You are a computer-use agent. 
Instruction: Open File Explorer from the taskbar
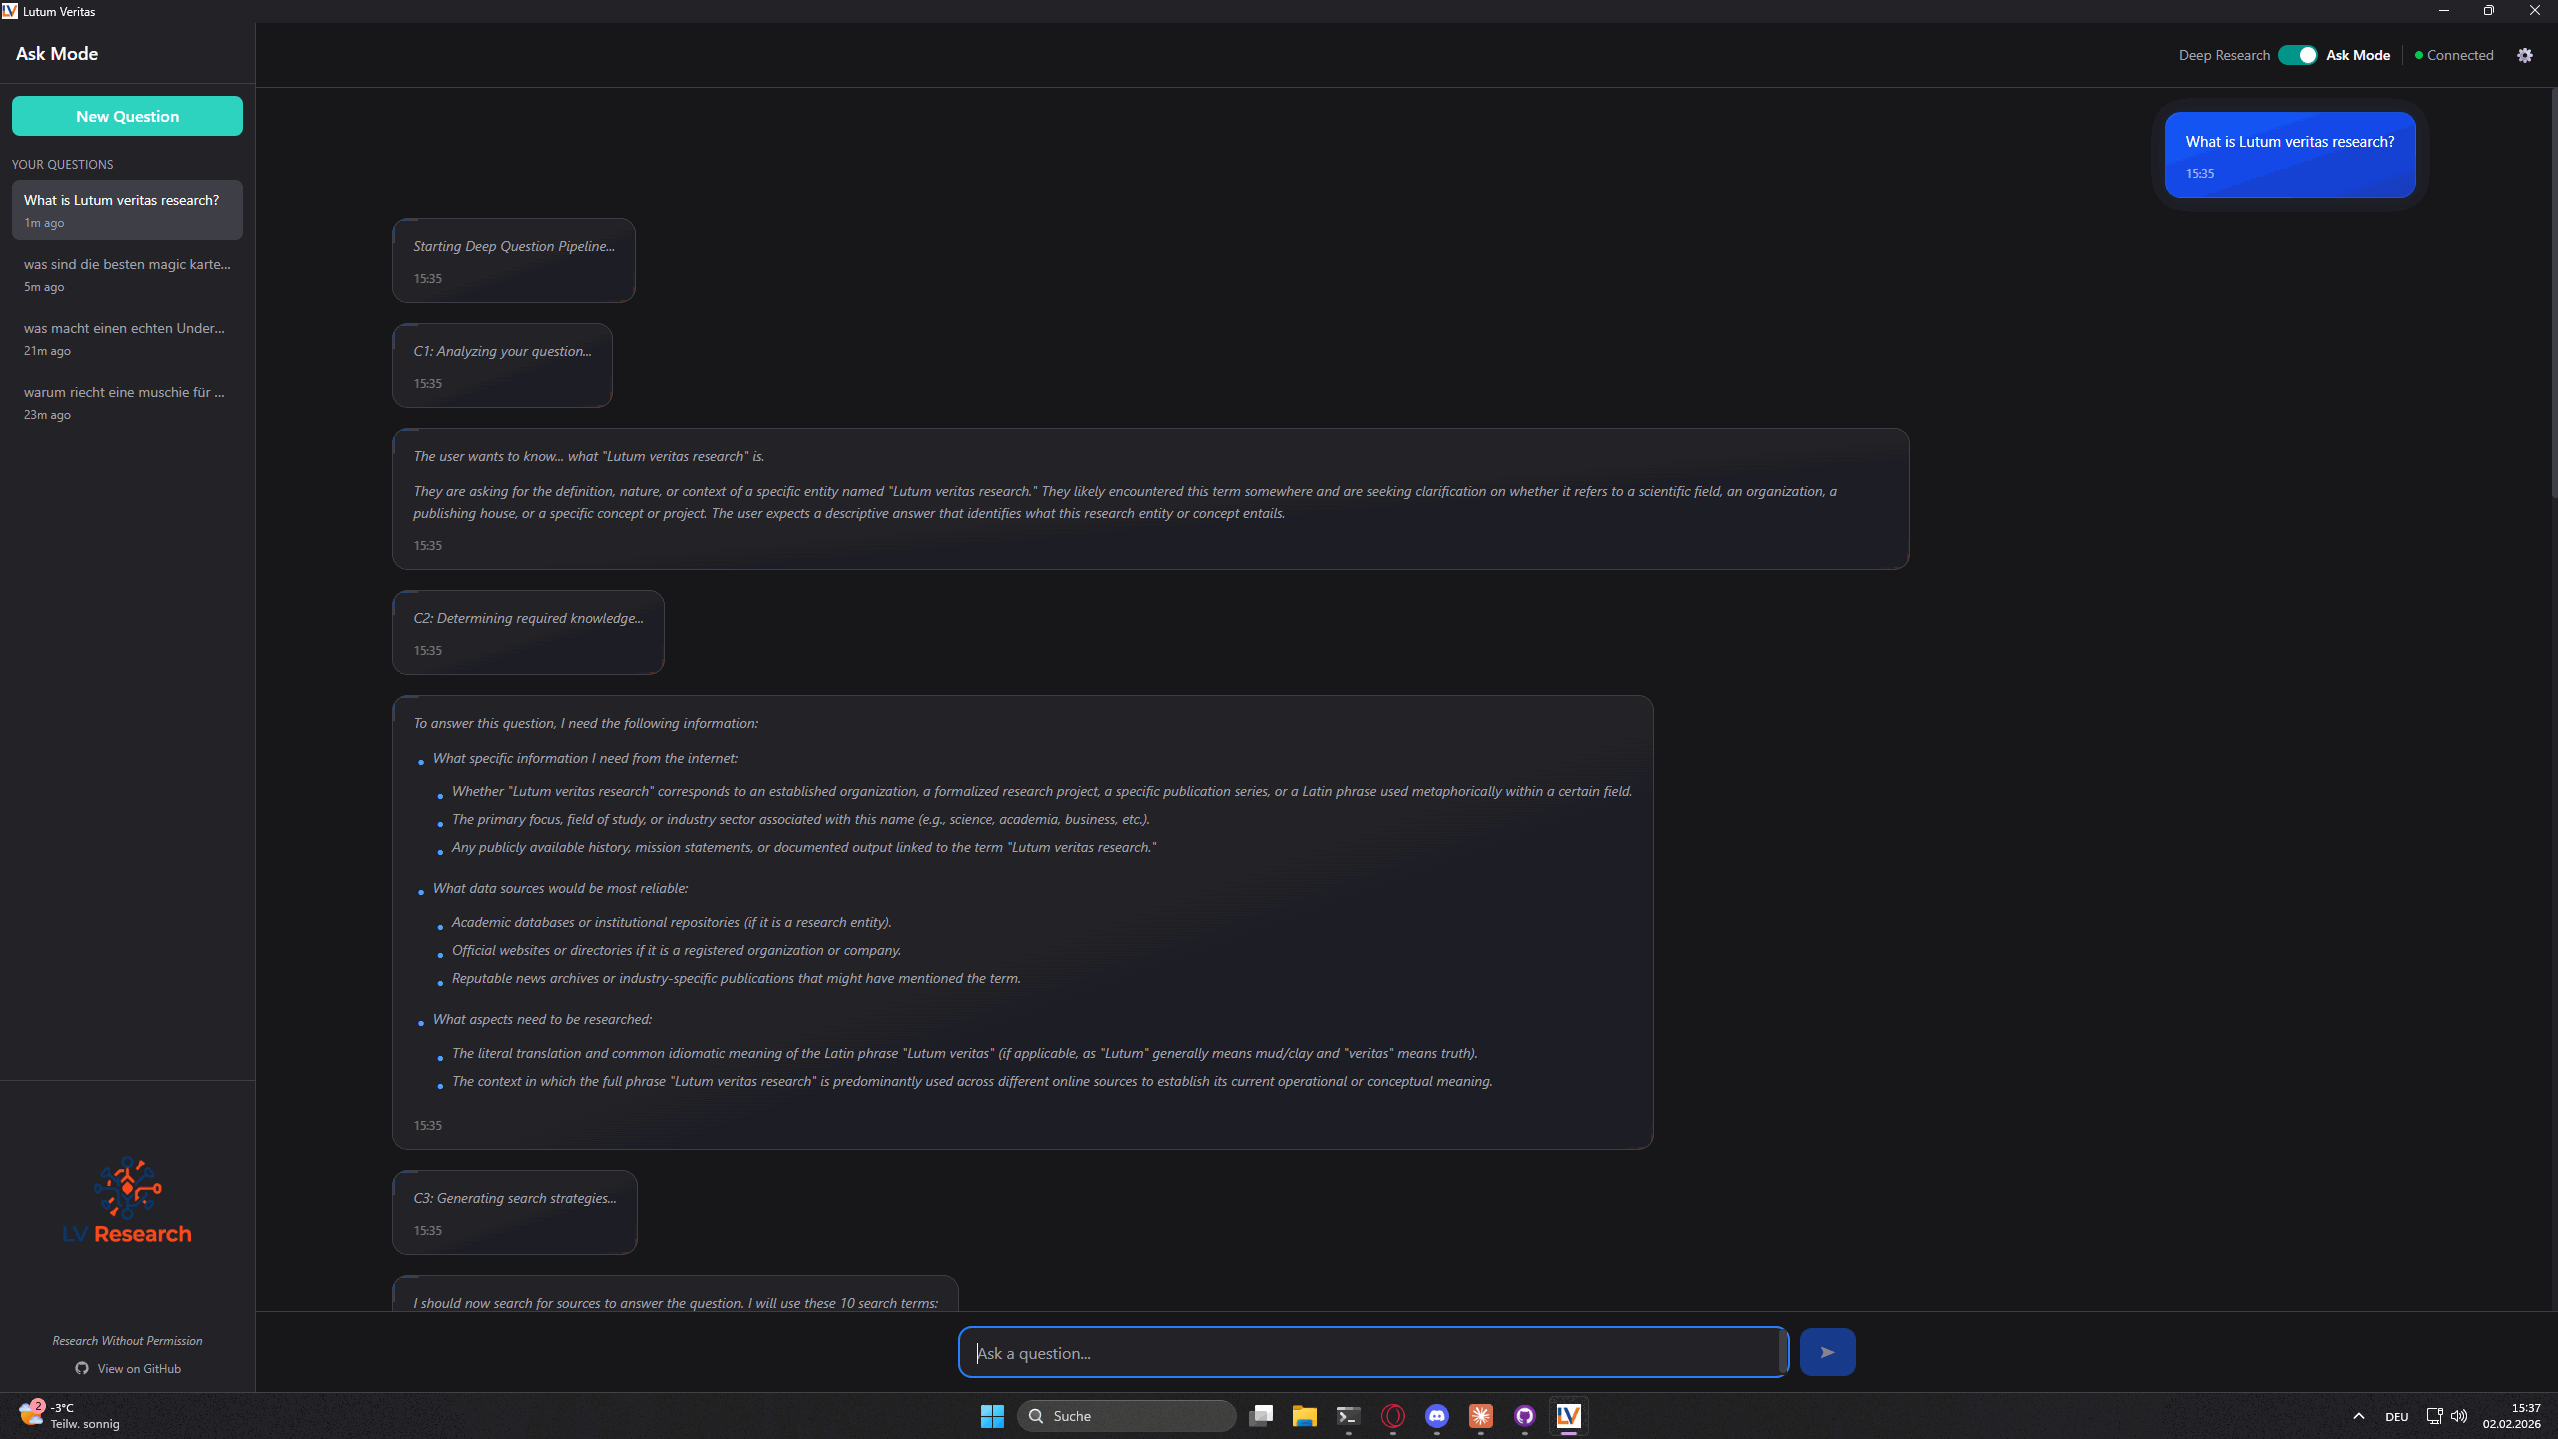(x=1303, y=1415)
